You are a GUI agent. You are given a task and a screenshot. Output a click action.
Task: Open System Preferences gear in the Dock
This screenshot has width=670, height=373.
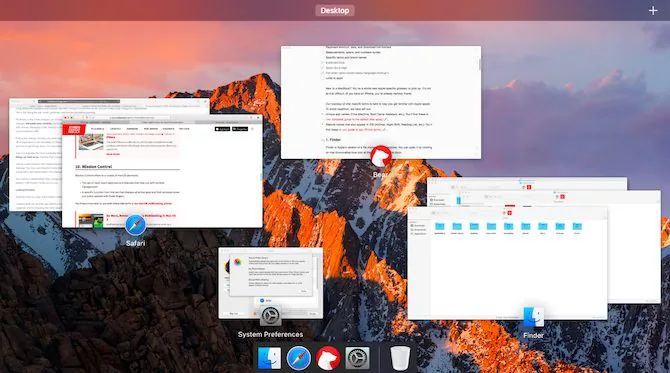coord(357,358)
